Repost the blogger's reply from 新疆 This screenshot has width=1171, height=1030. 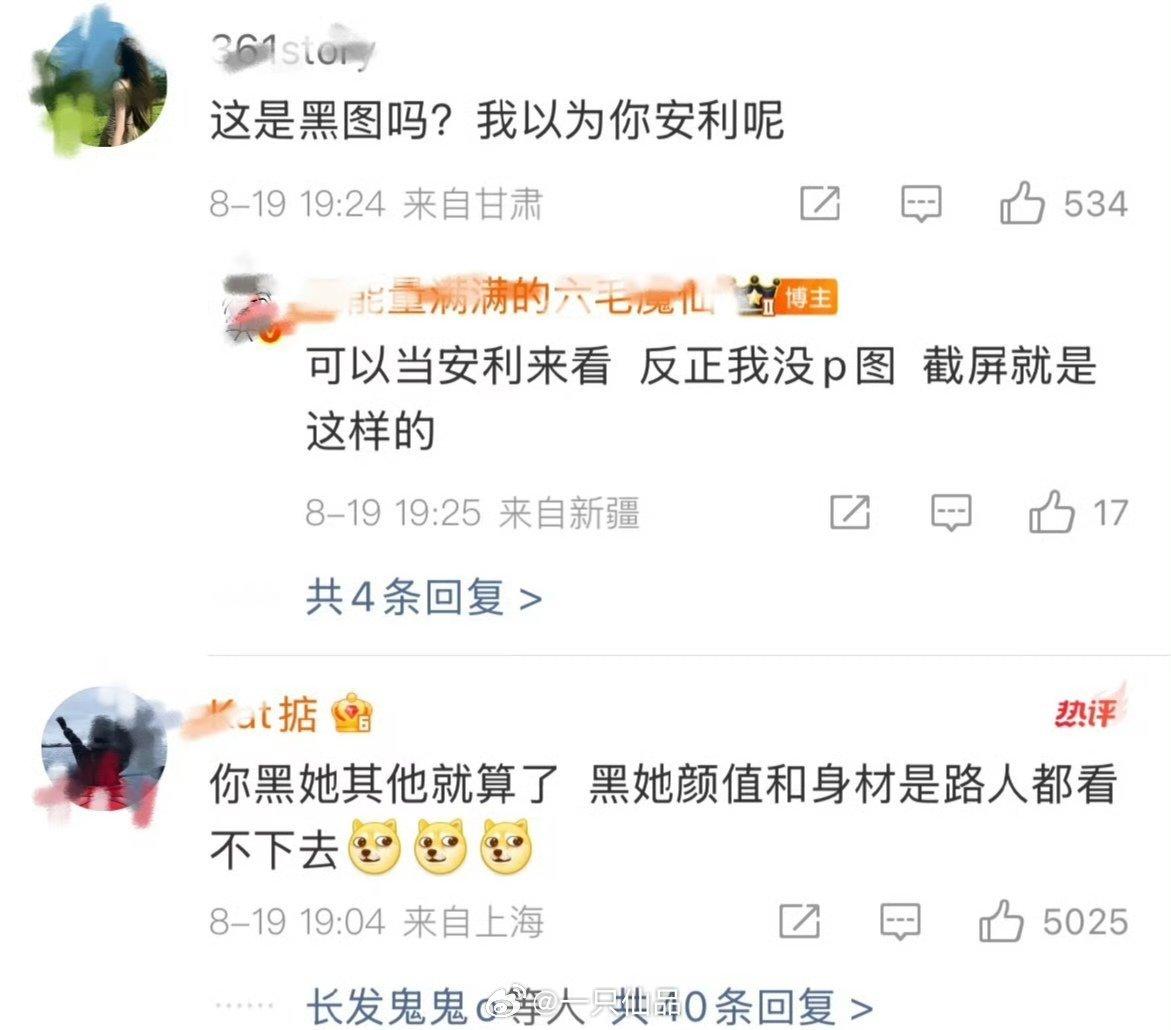click(x=850, y=512)
